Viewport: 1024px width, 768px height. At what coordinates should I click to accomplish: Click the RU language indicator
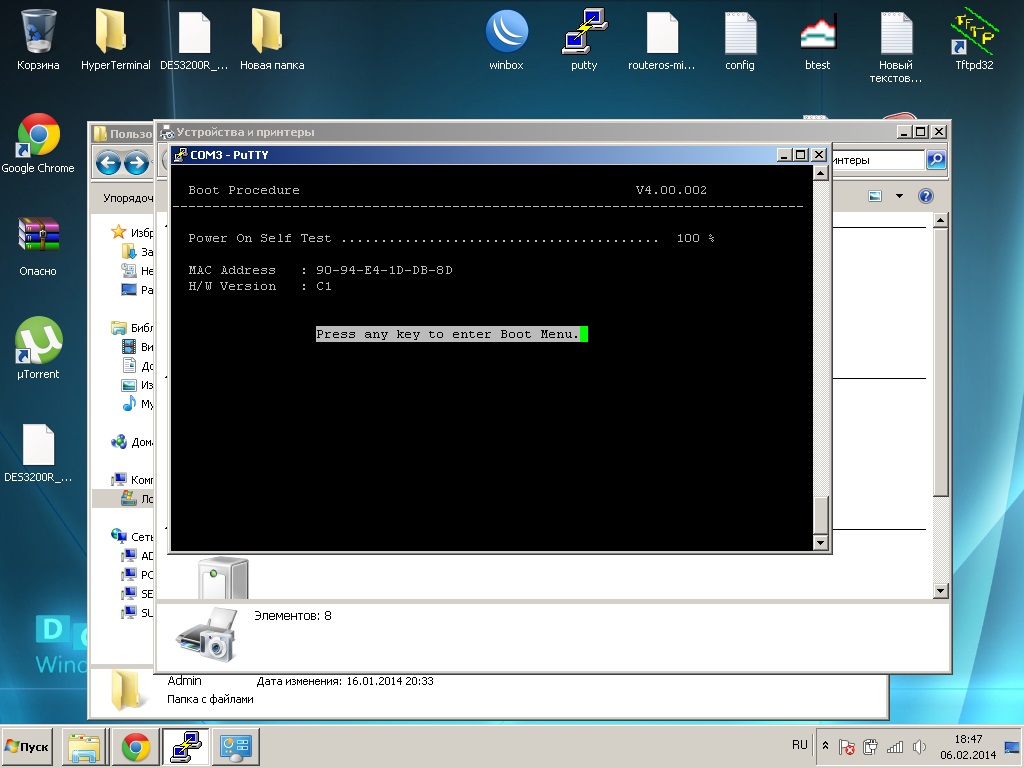point(799,745)
